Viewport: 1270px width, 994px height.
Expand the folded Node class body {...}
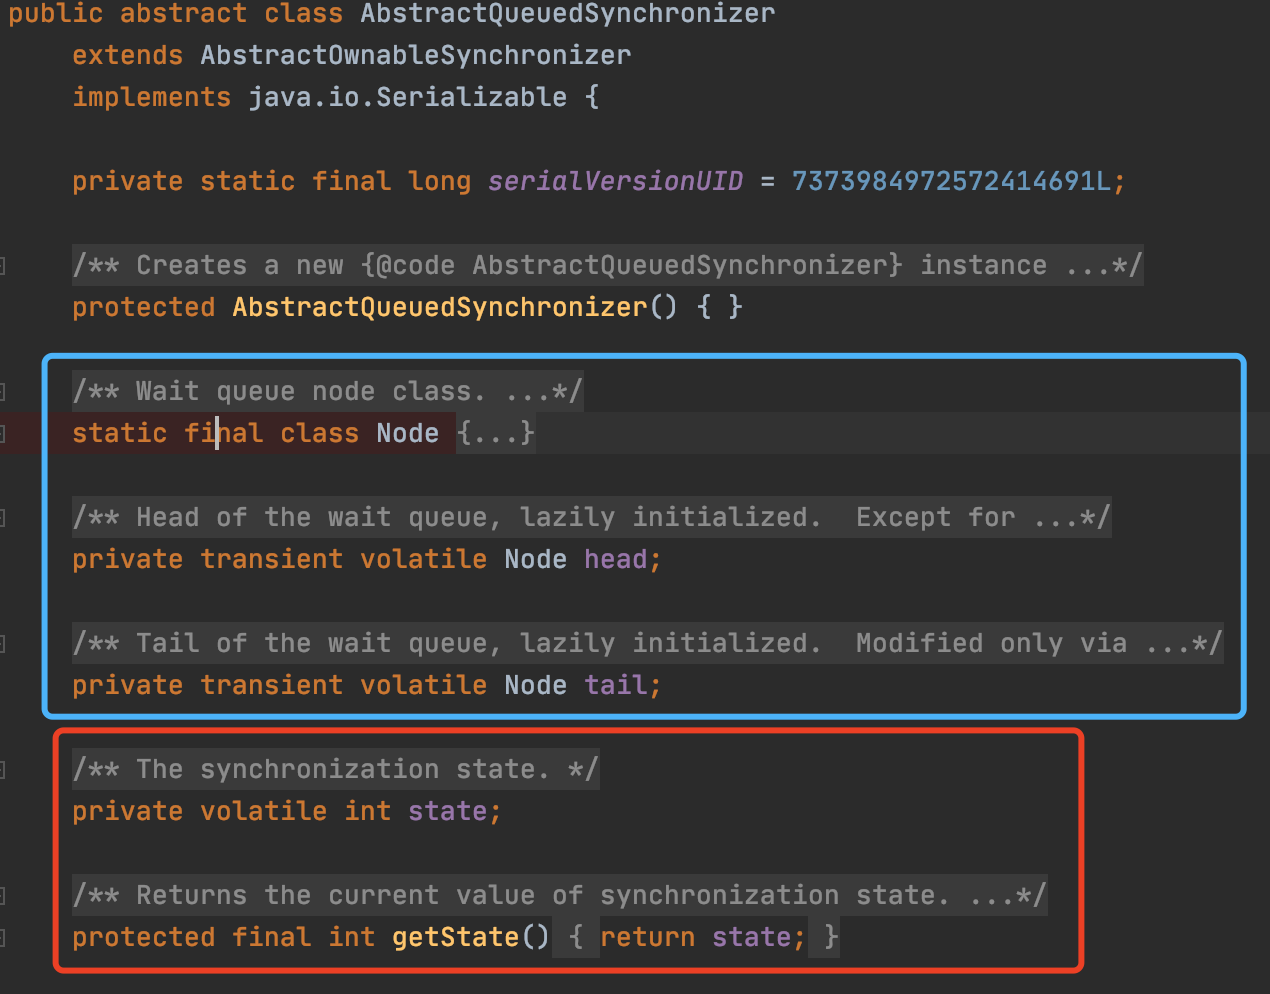point(496,434)
